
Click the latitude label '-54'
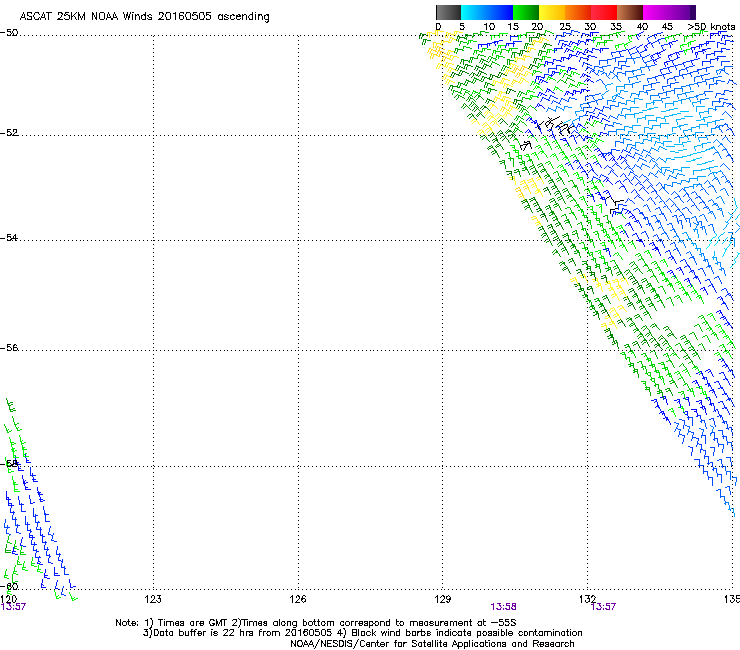pyautogui.click(x=9, y=237)
